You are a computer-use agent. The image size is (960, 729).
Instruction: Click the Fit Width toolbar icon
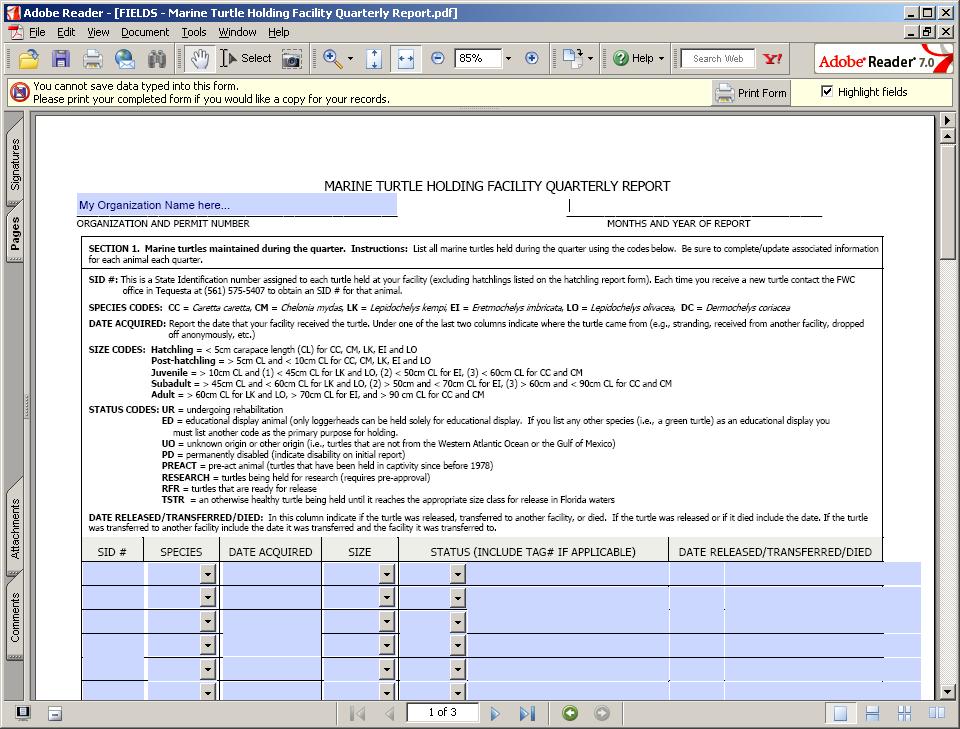pyautogui.click(x=406, y=58)
